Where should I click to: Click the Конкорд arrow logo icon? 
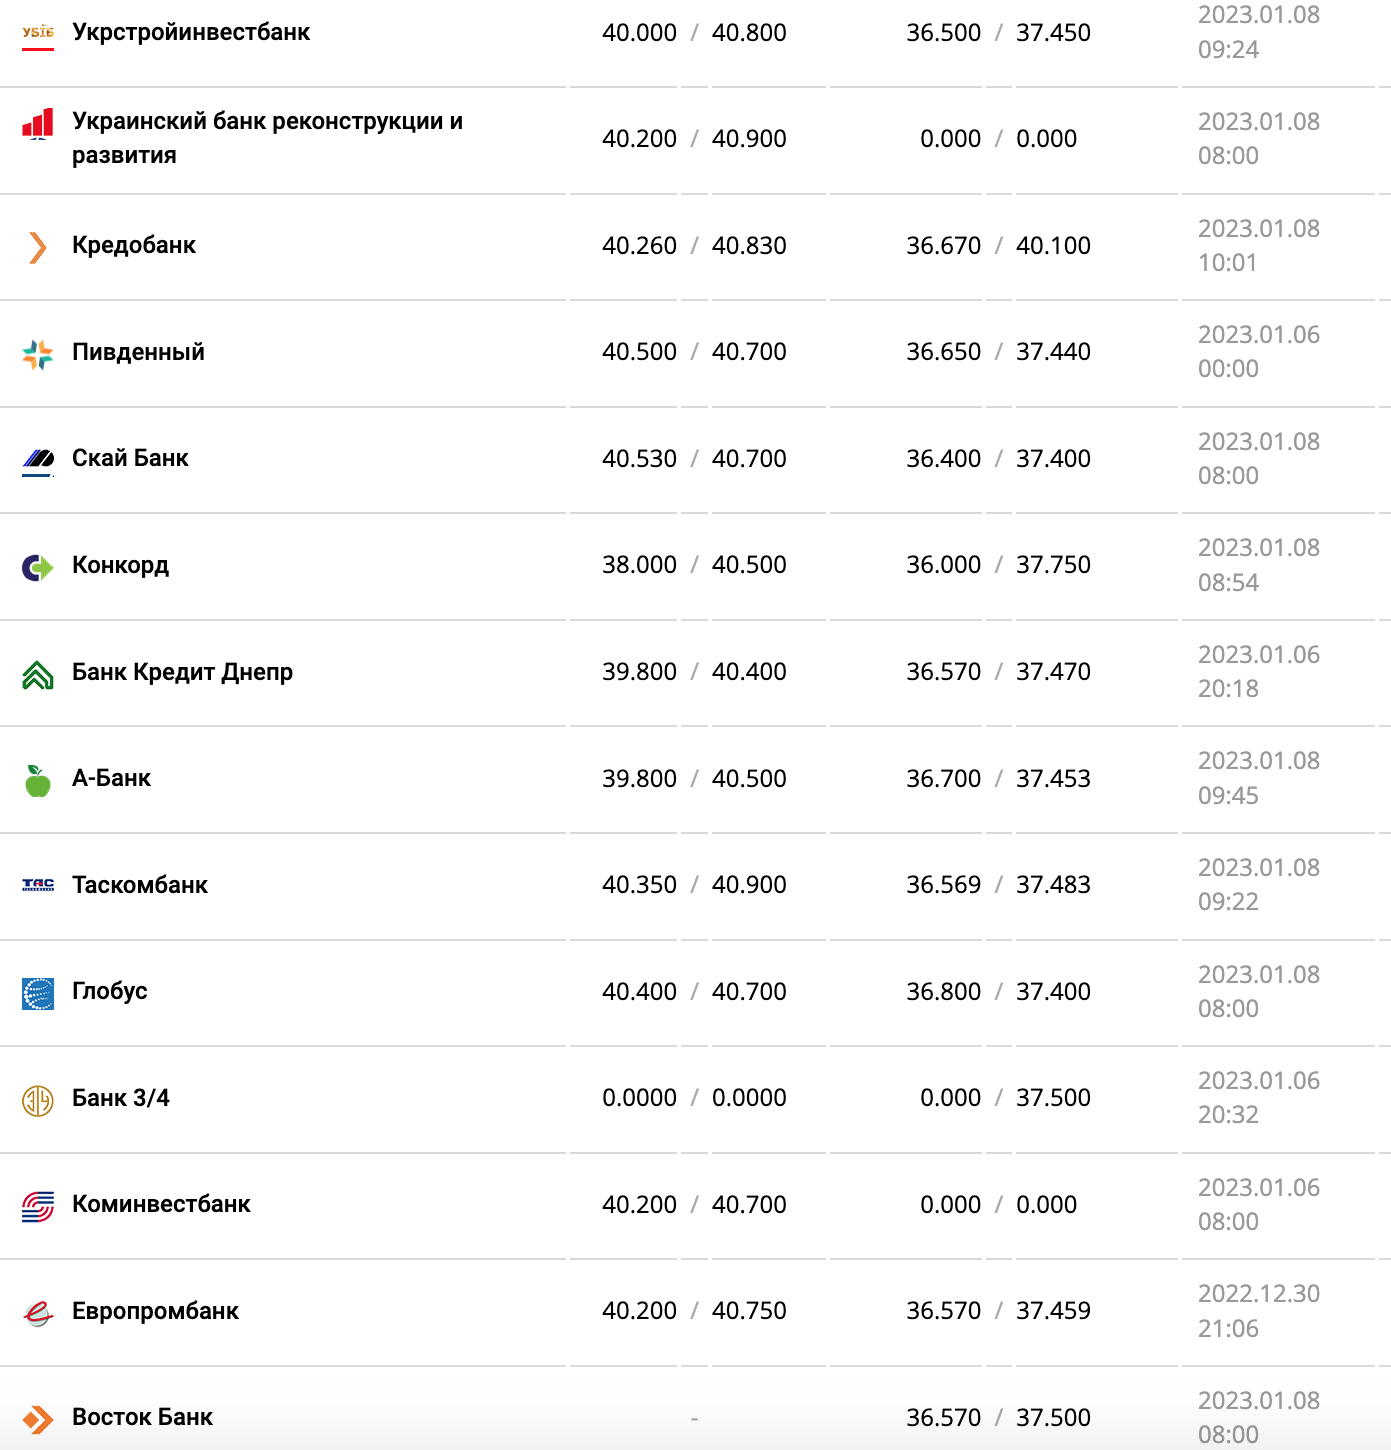pyautogui.click(x=38, y=567)
